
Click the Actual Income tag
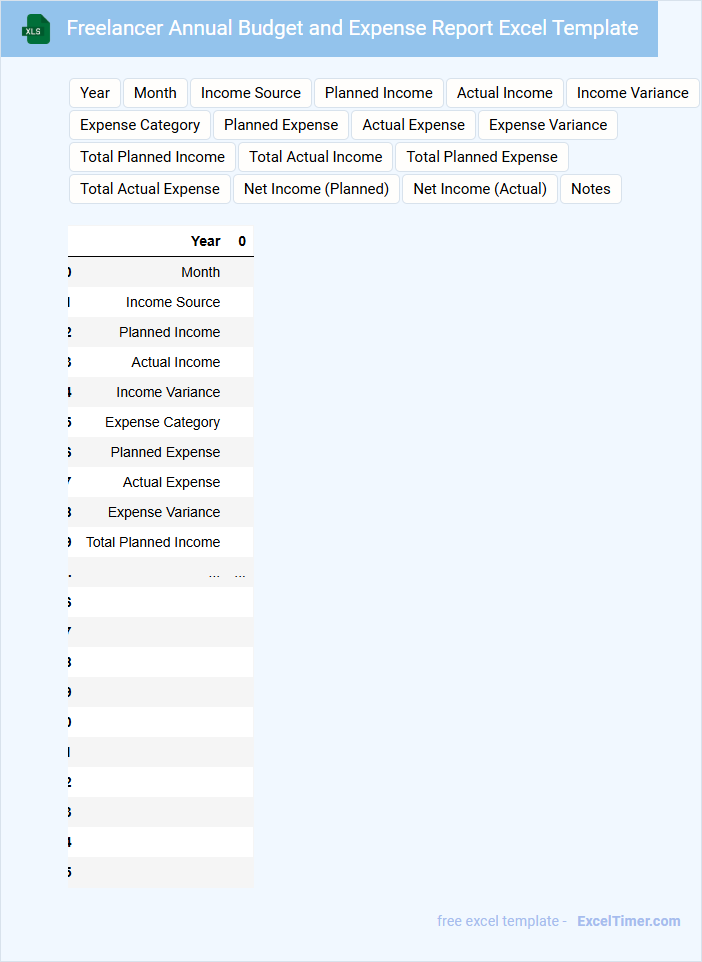(505, 93)
